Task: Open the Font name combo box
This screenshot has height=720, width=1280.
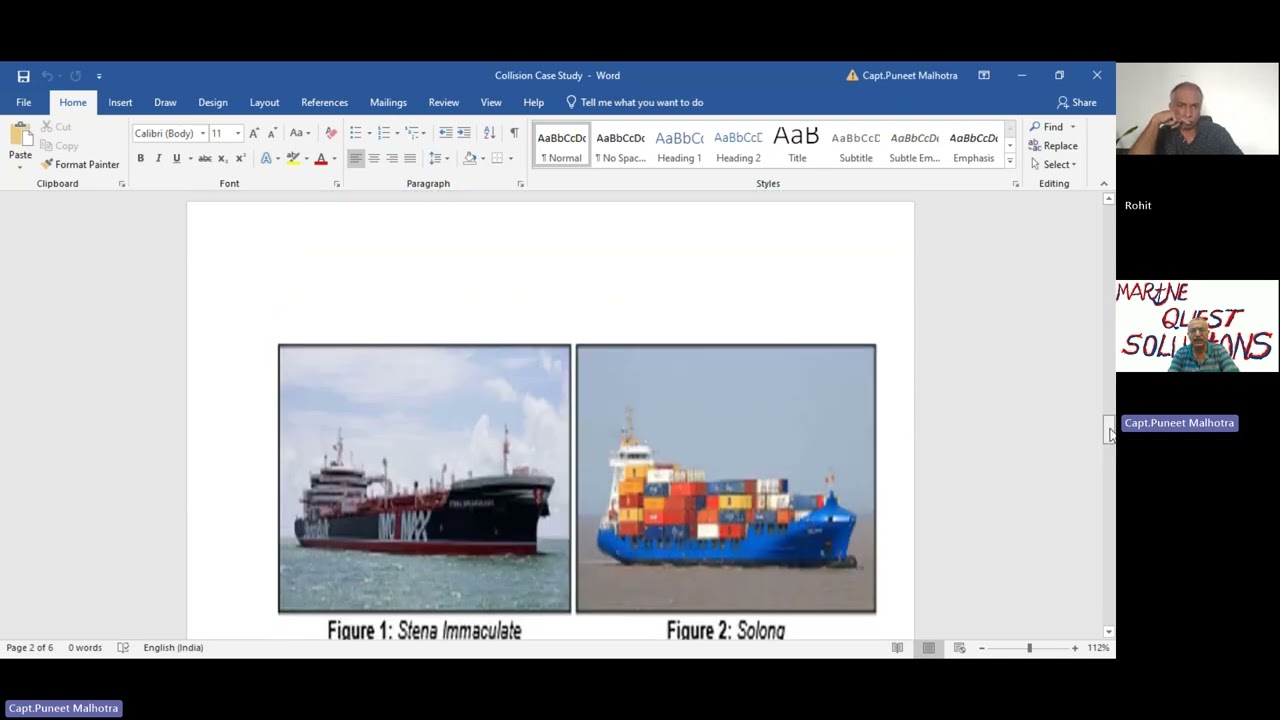Action: (170, 133)
